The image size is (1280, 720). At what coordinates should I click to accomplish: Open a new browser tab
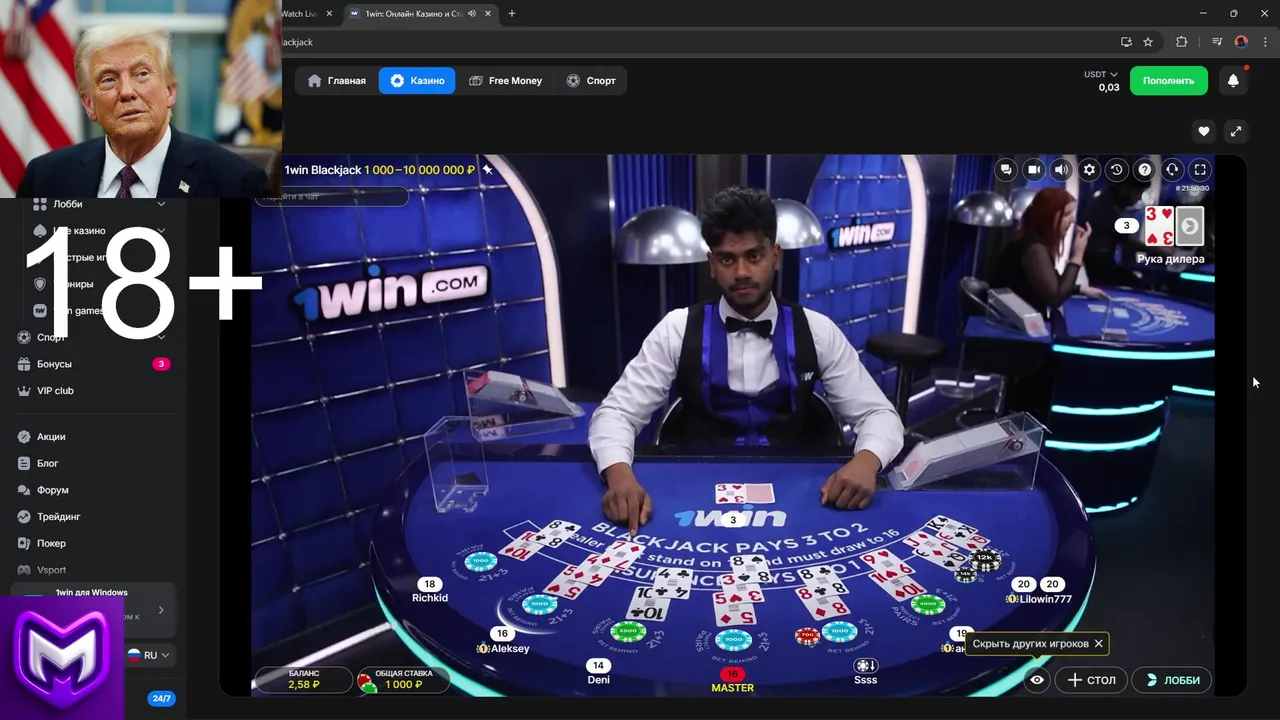(x=512, y=14)
